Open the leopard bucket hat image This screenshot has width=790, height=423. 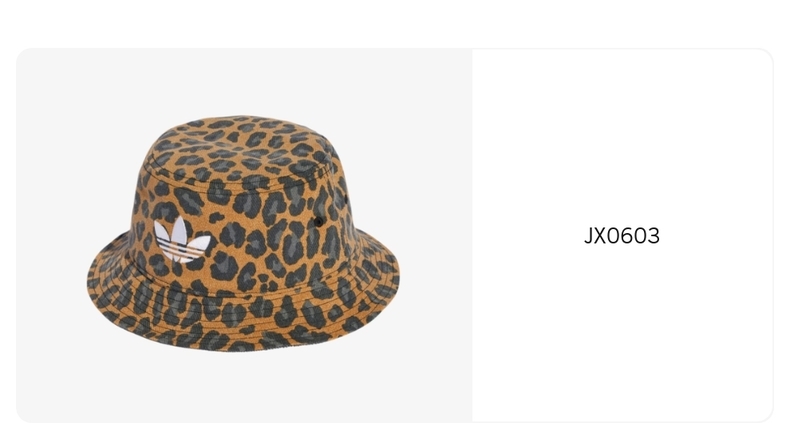coord(243,233)
